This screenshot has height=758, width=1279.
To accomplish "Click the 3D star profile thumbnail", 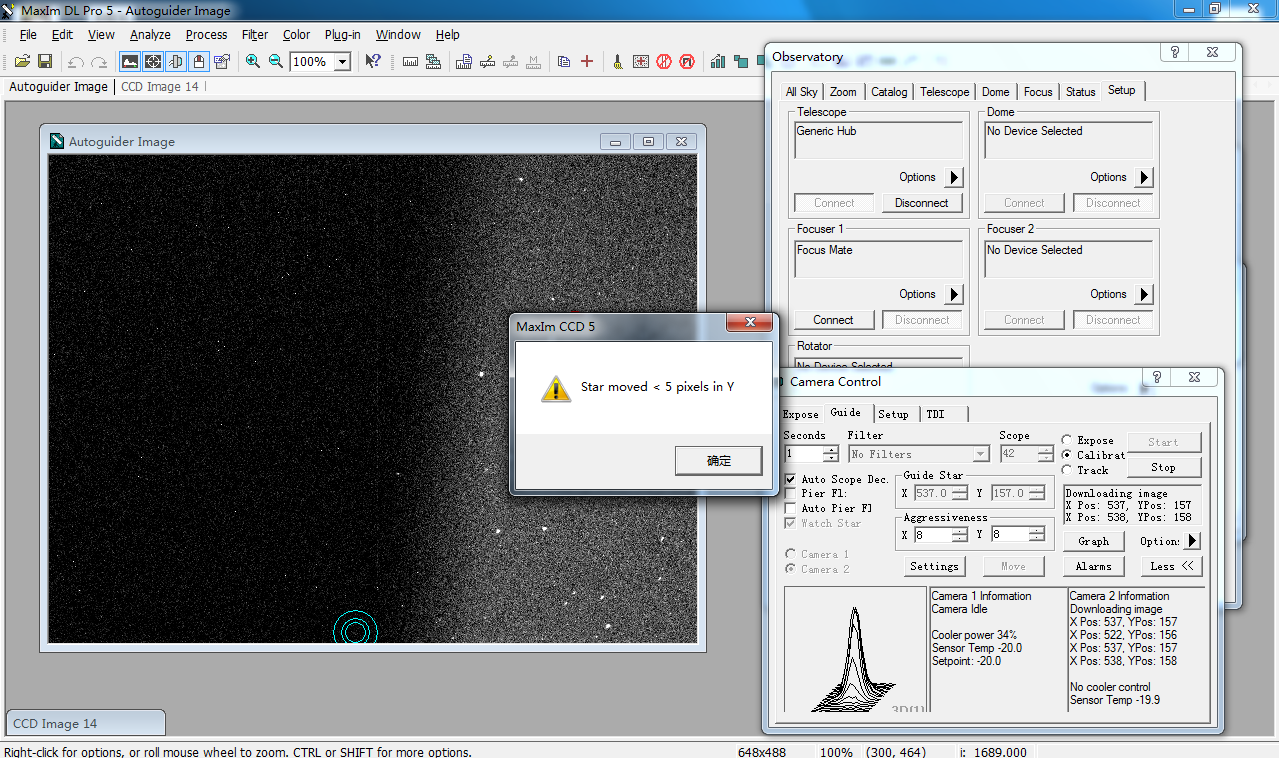I will click(855, 649).
